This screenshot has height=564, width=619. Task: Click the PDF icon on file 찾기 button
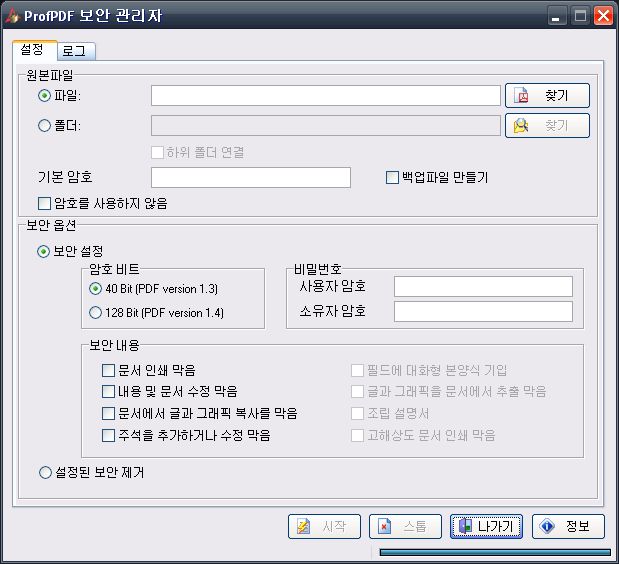click(521, 96)
